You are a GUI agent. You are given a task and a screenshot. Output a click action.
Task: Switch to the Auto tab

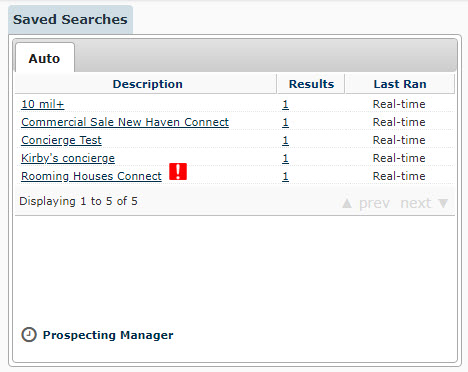44,58
